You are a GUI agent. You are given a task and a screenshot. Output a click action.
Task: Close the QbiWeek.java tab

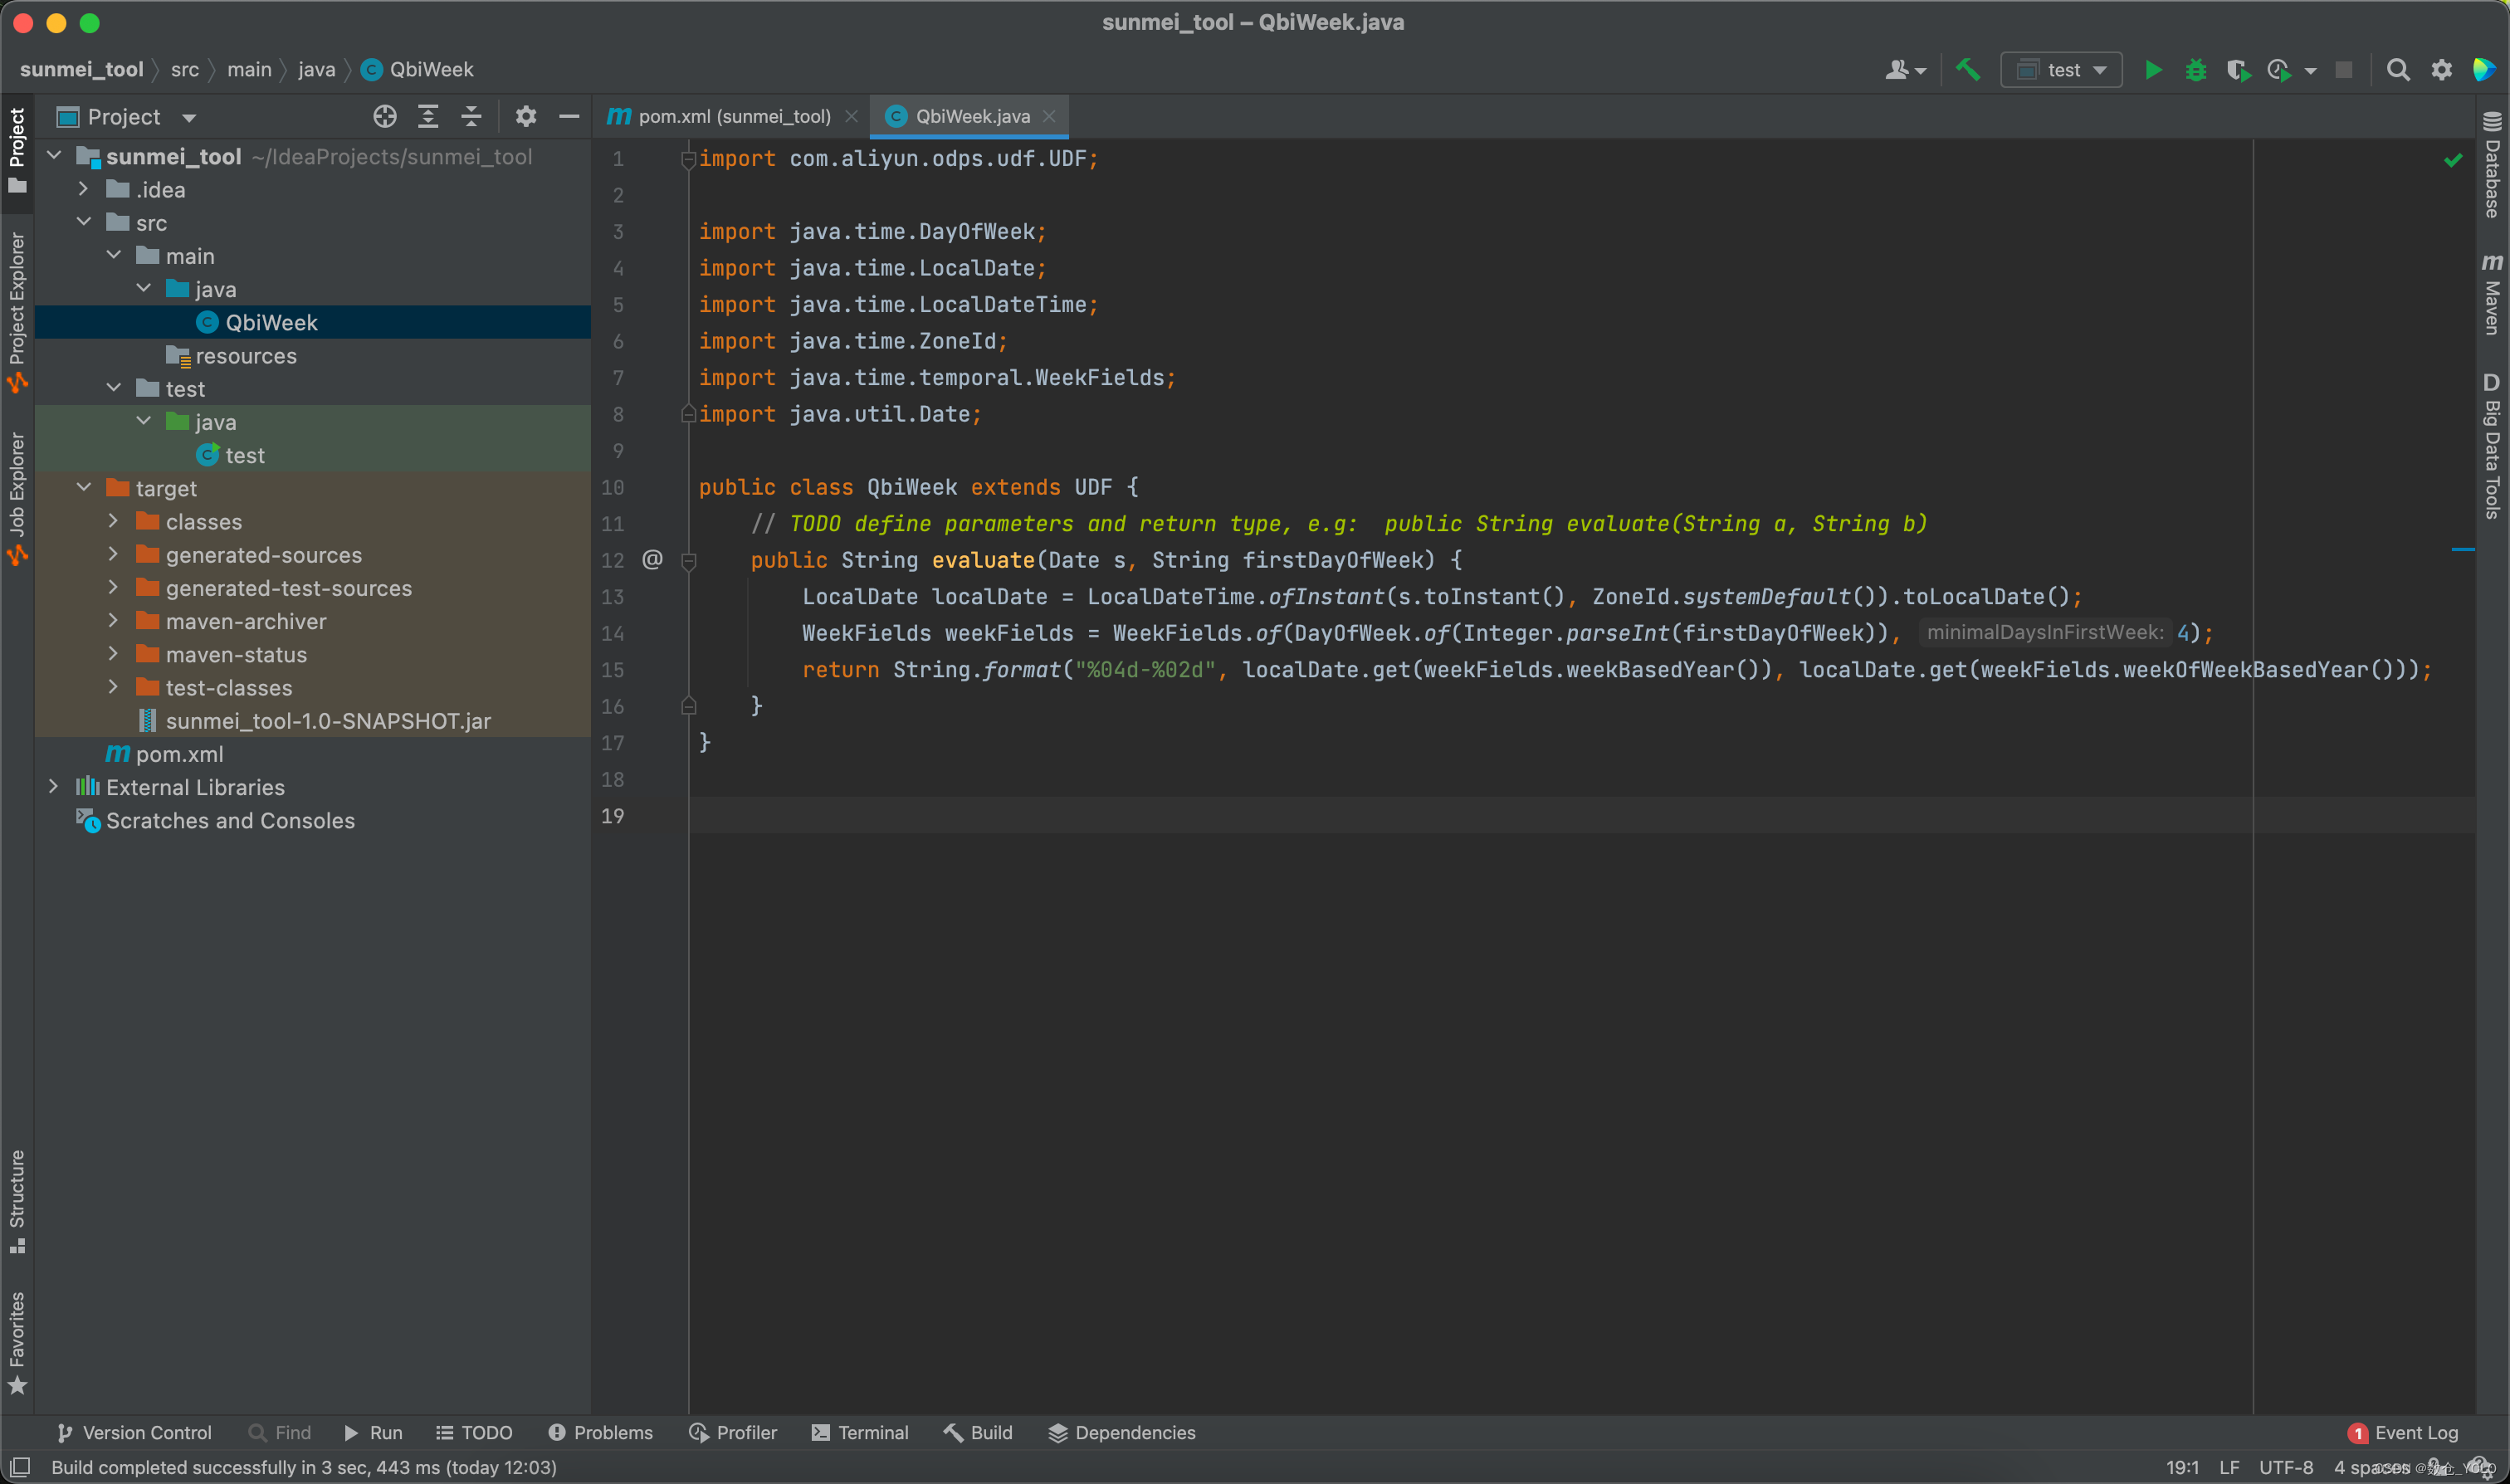(1049, 117)
